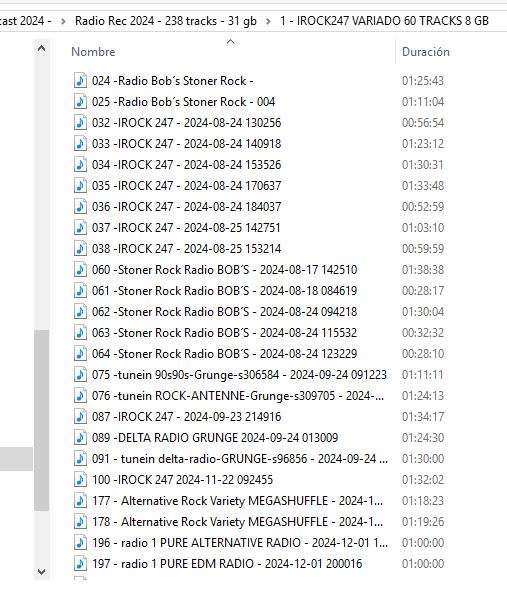Click music icon beside 035 -IROCK 247 file
The width and height of the screenshot is (507, 600).
tap(80, 186)
